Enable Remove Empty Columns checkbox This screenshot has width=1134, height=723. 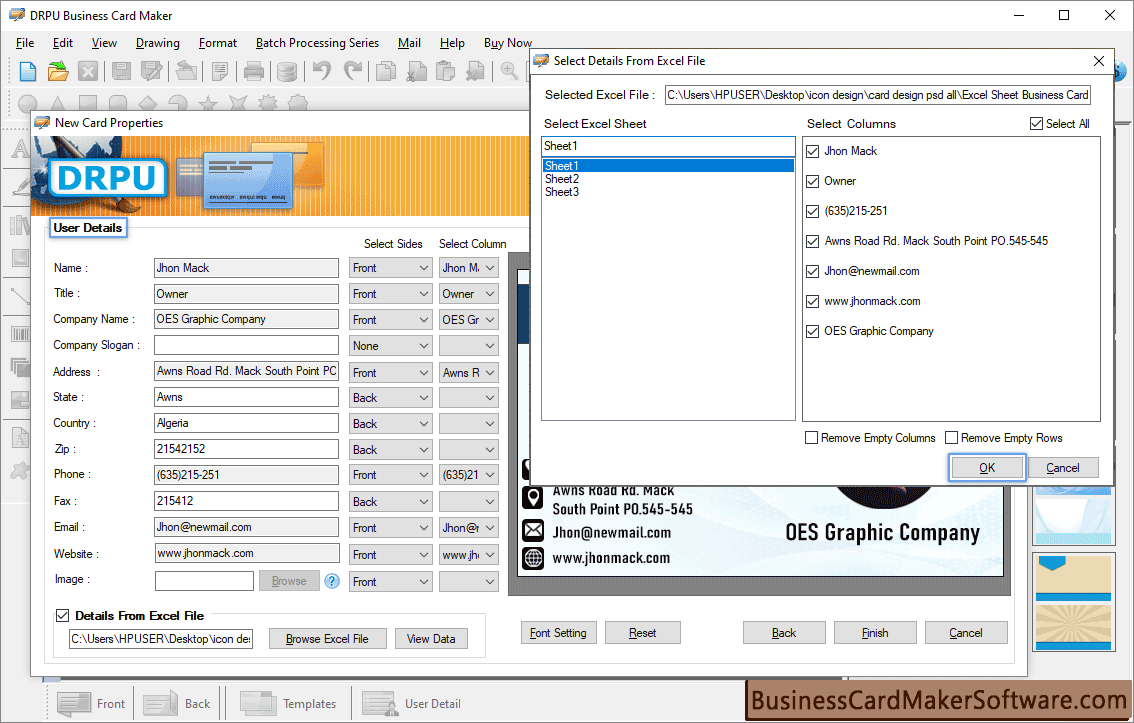pyautogui.click(x=811, y=438)
